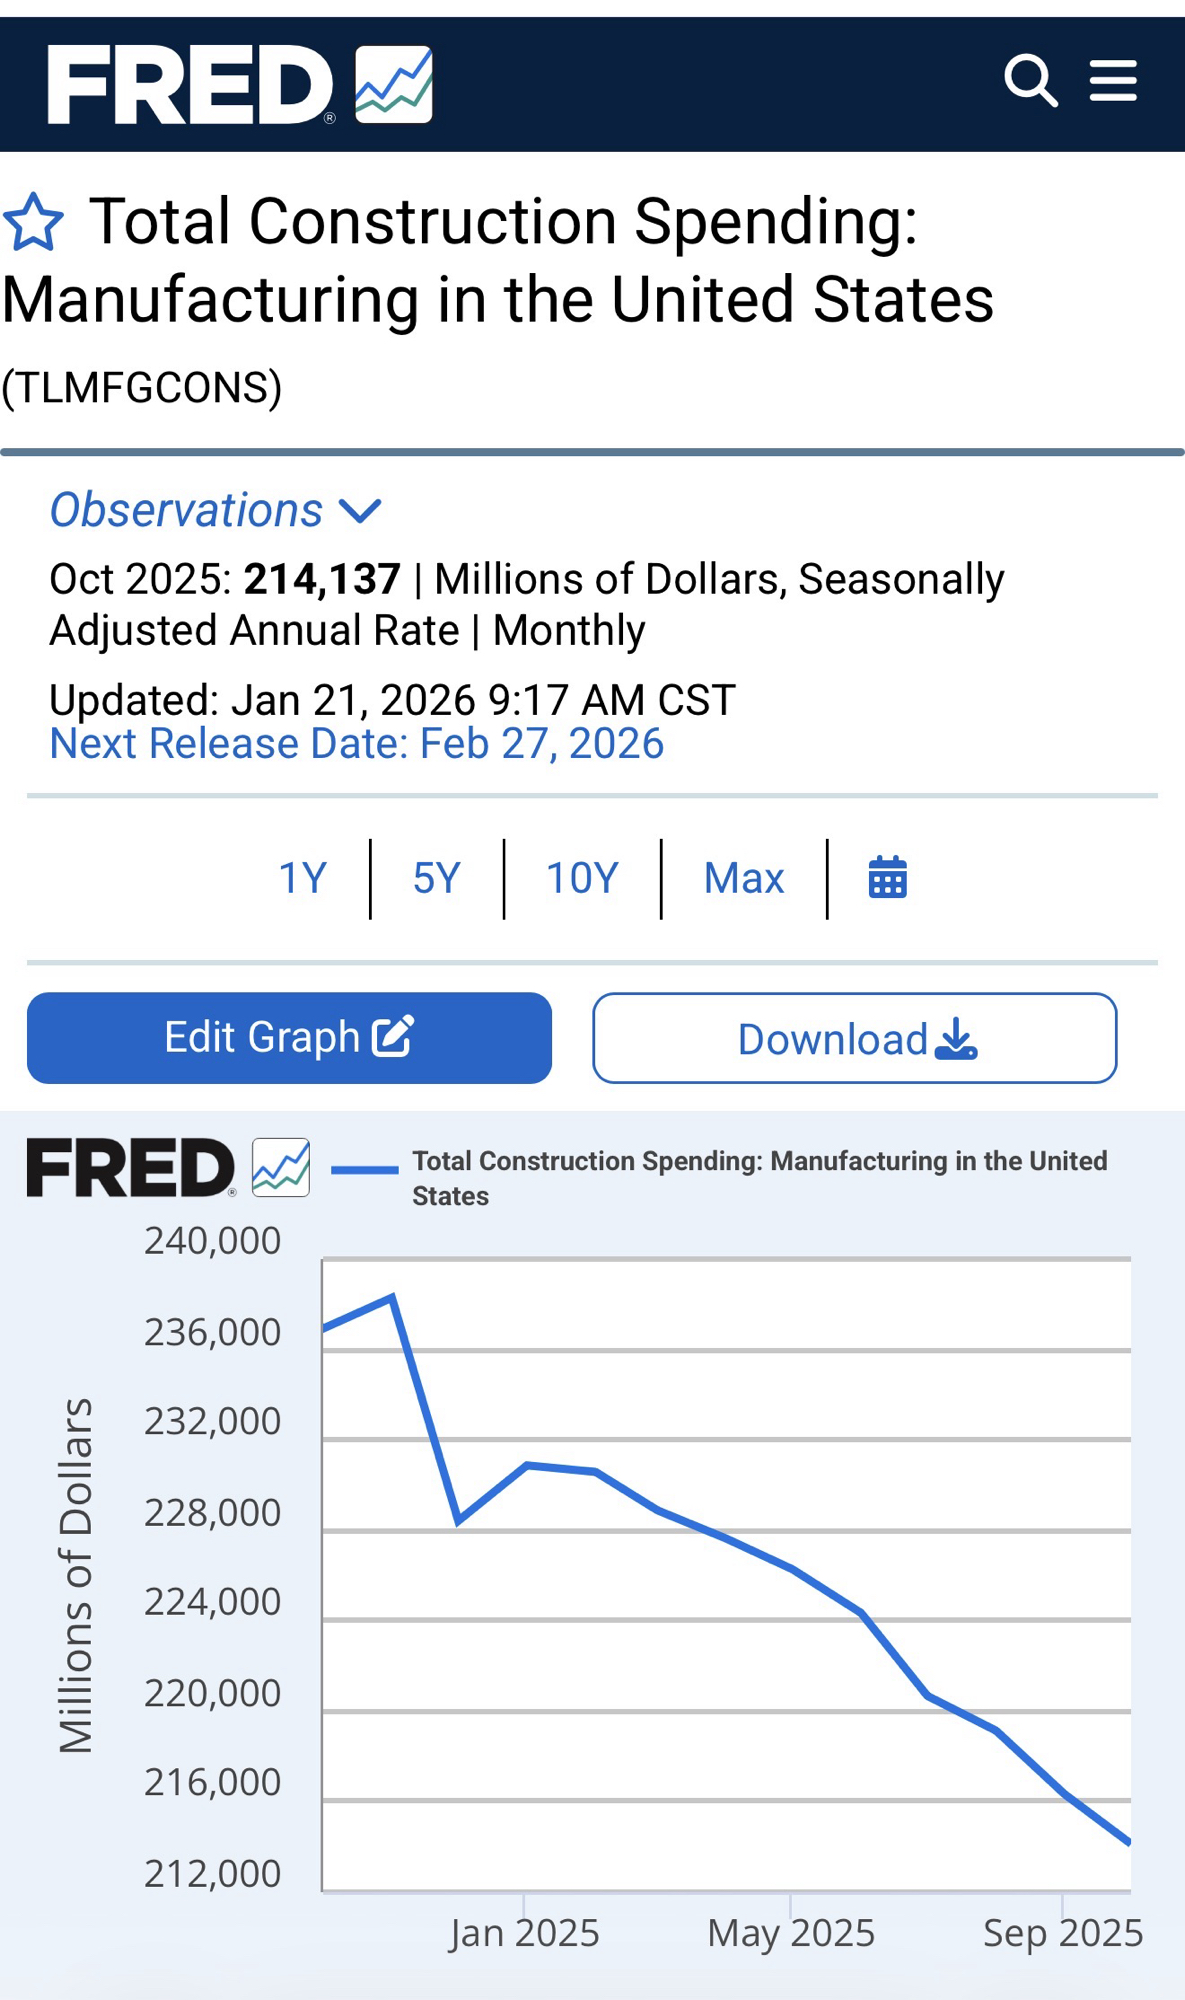The height and width of the screenshot is (2000, 1185).
Task: Toggle the blue series legend line
Action: [x=364, y=1169]
